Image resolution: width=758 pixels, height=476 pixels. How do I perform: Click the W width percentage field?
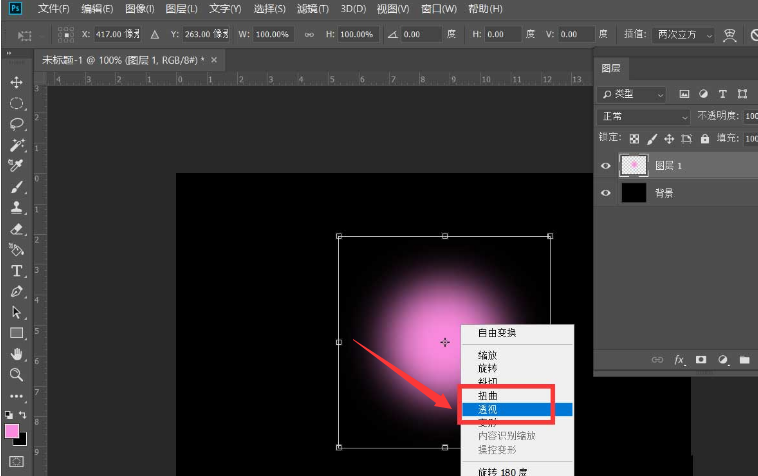[273, 34]
